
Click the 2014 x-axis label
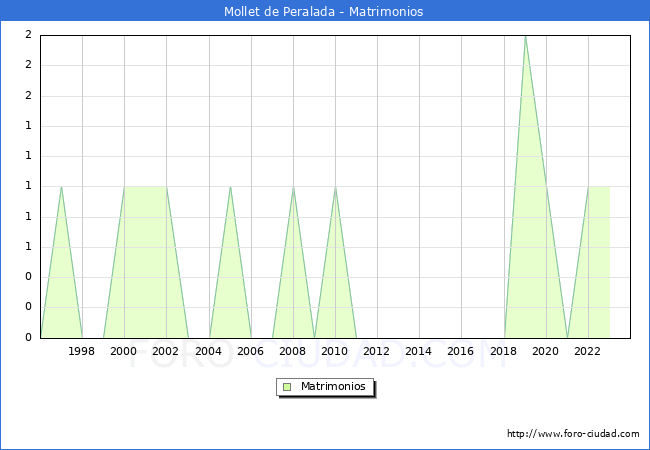[419, 351]
